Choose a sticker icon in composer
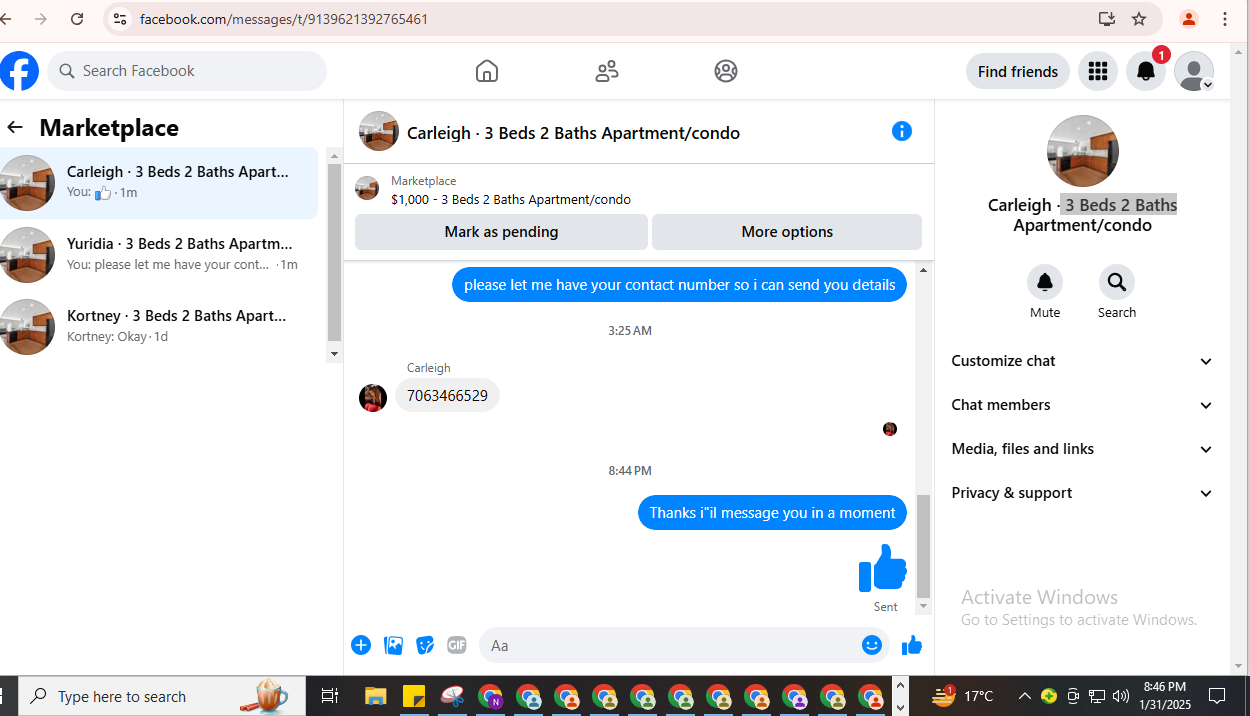 click(x=425, y=645)
